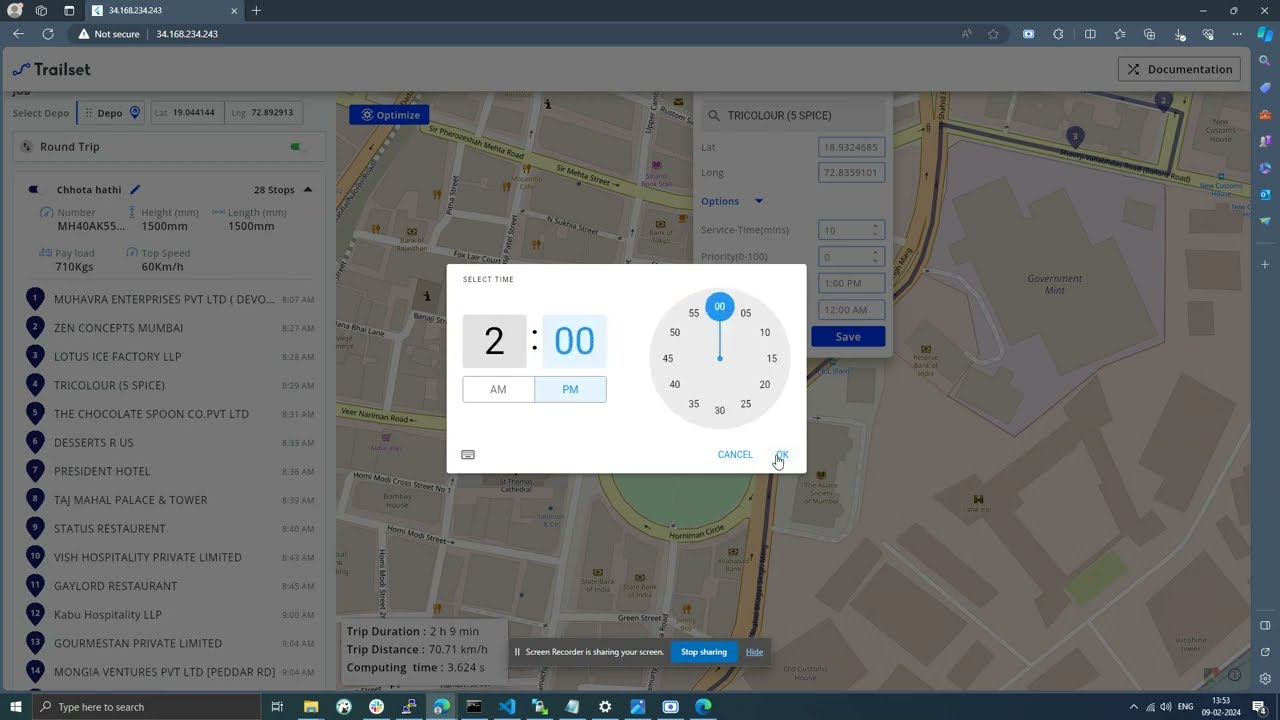
Task: Click Stop sharing button
Action: [x=704, y=652]
